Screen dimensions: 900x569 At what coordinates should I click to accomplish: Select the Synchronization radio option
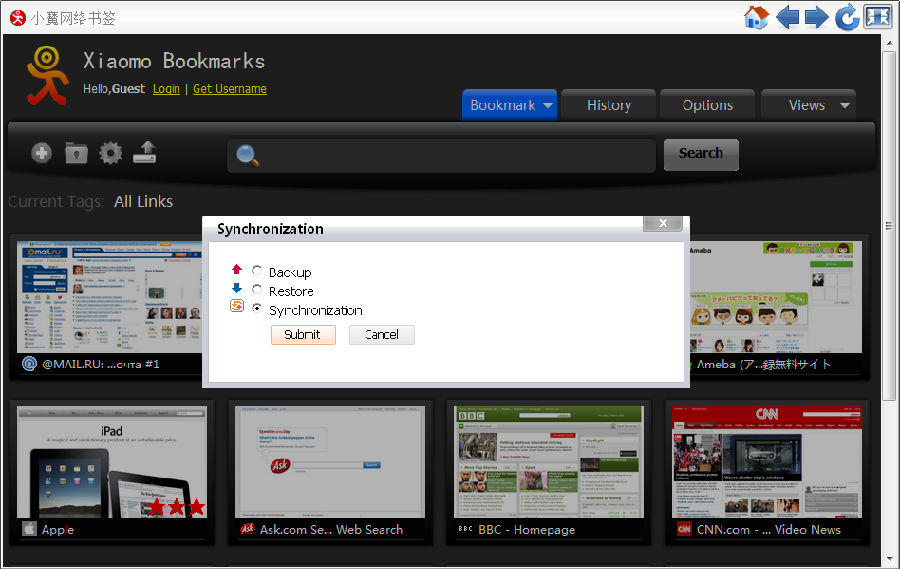[258, 309]
